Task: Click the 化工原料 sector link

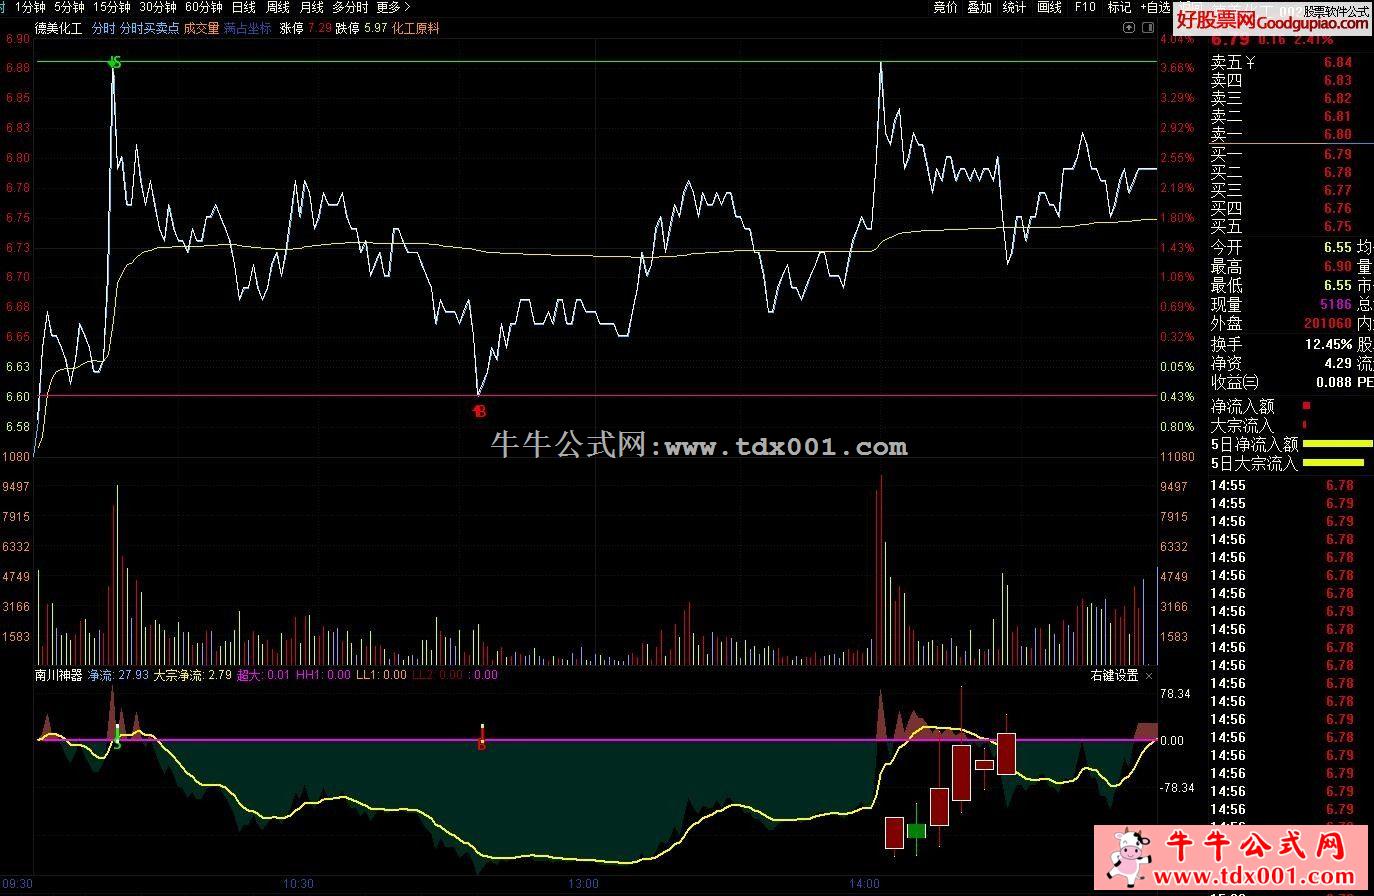Action: [x=415, y=29]
